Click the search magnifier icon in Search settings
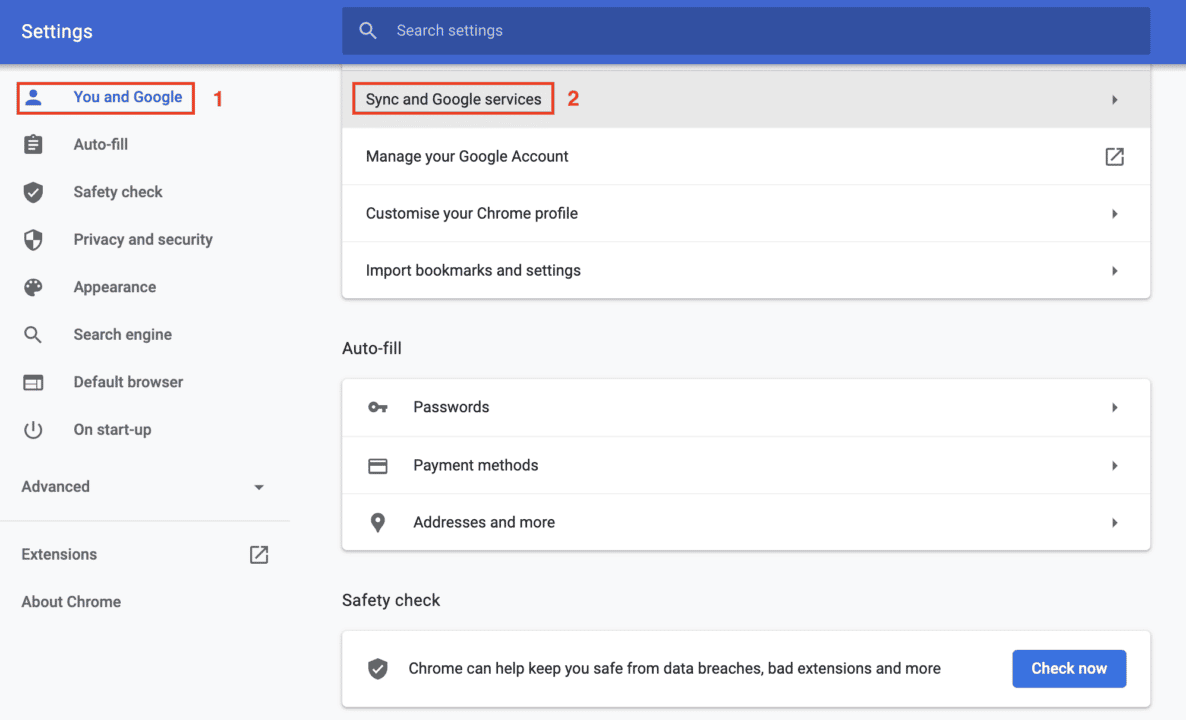Viewport: 1186px width, 720px height. pos(368,30)
